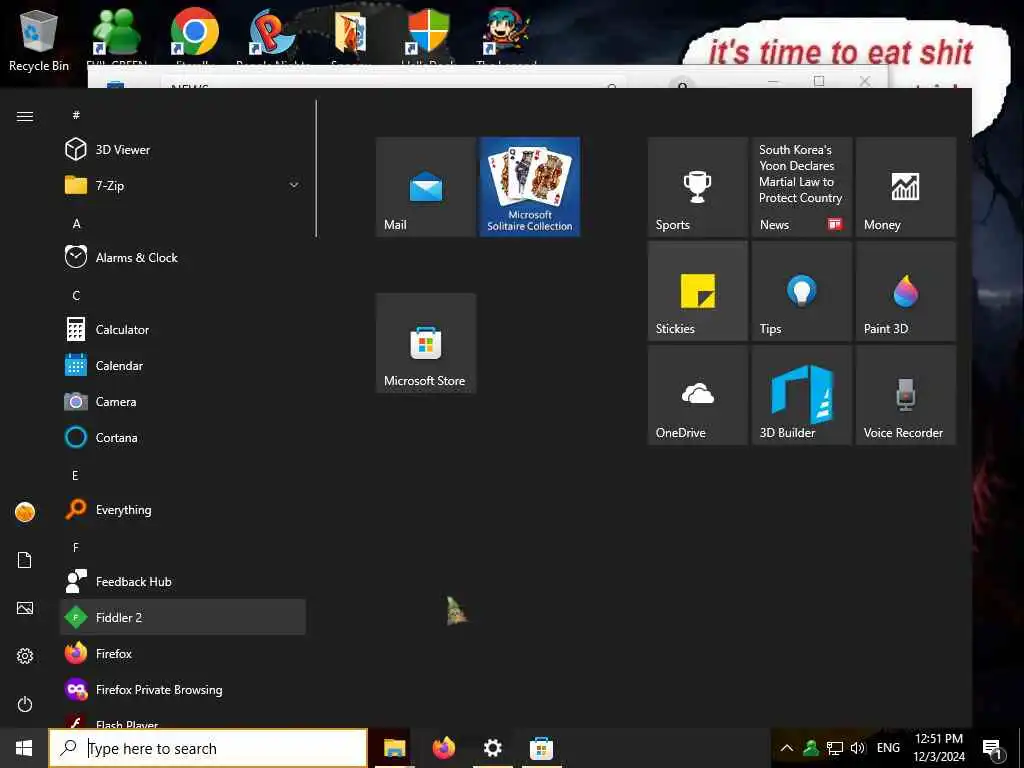
Task: Open the Action Center notifications
Action: click(x=993, y=749)
